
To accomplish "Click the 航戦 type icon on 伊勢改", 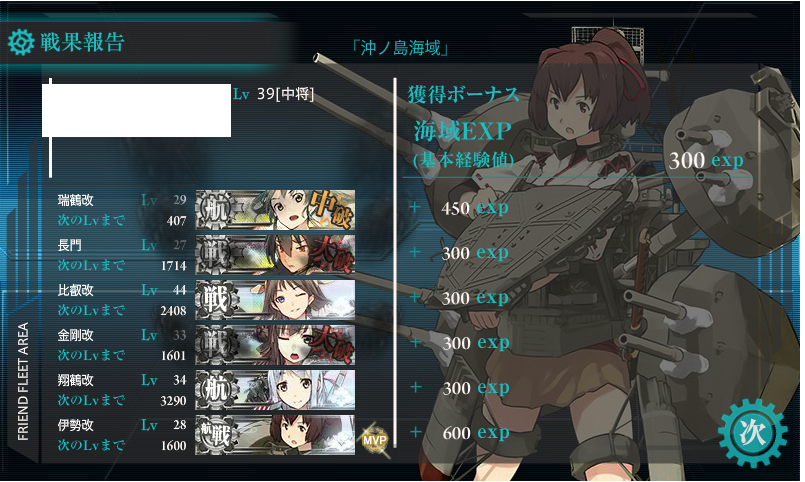I will click(215, 435).
